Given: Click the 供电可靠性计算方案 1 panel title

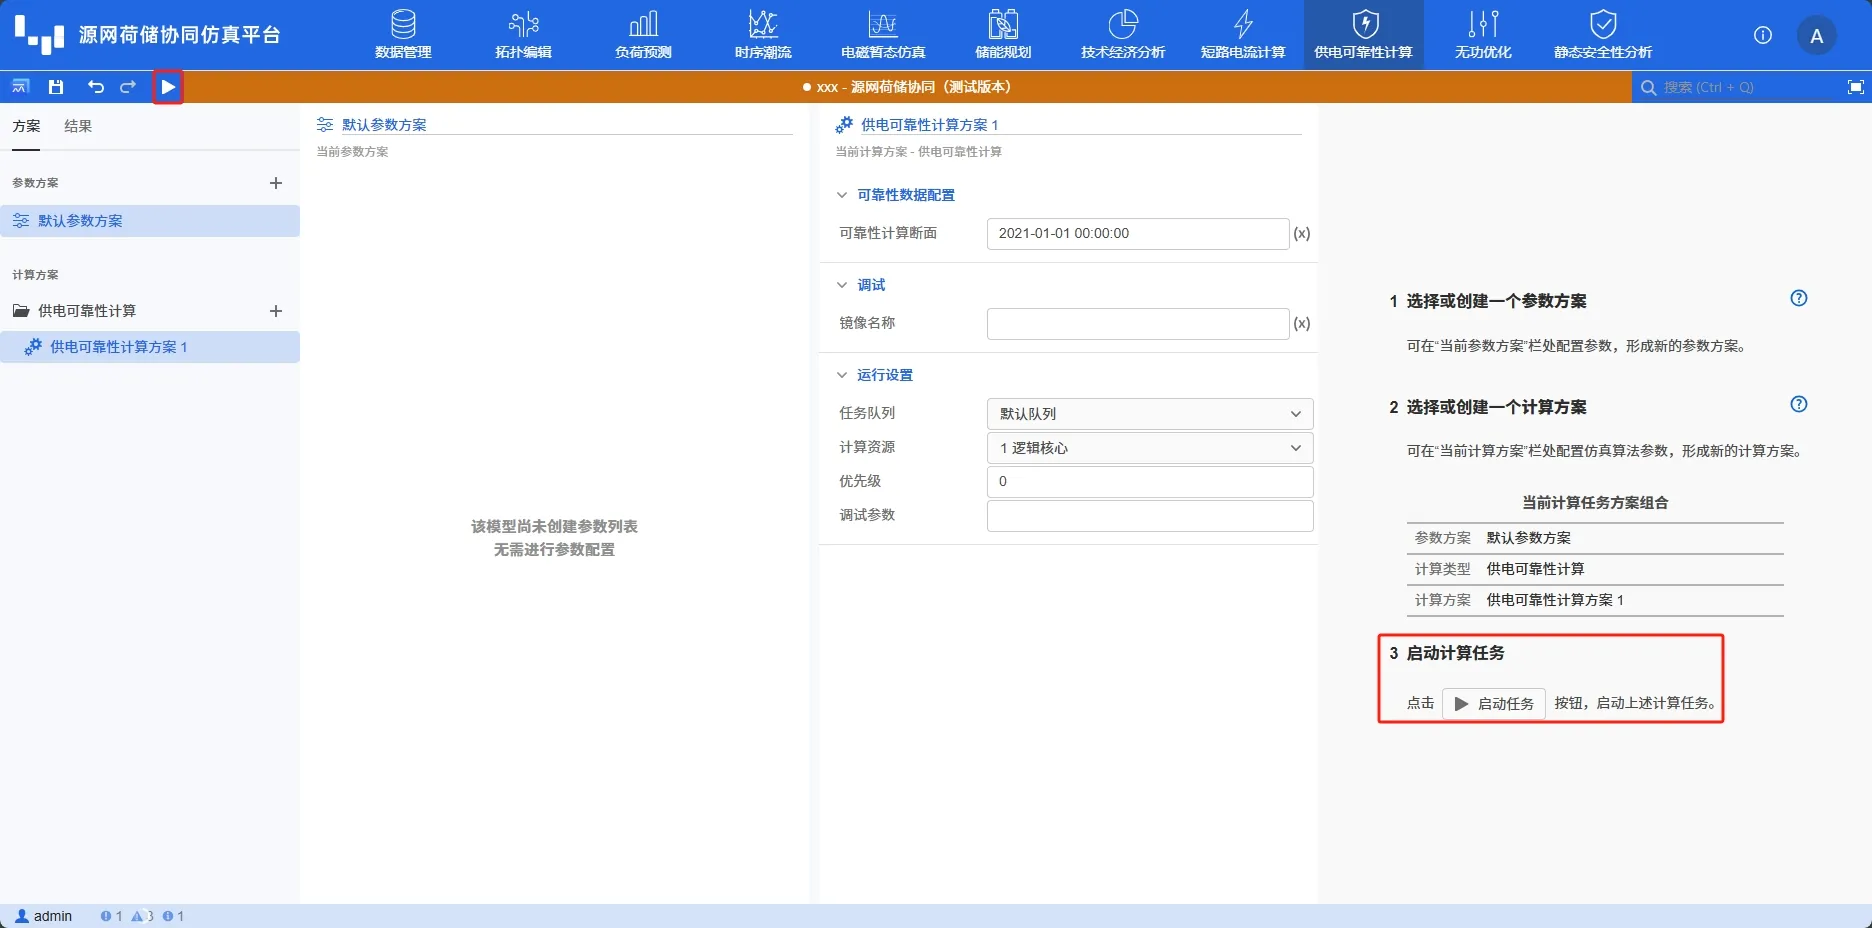Looking at the screenshot, I should coord(930,125).
